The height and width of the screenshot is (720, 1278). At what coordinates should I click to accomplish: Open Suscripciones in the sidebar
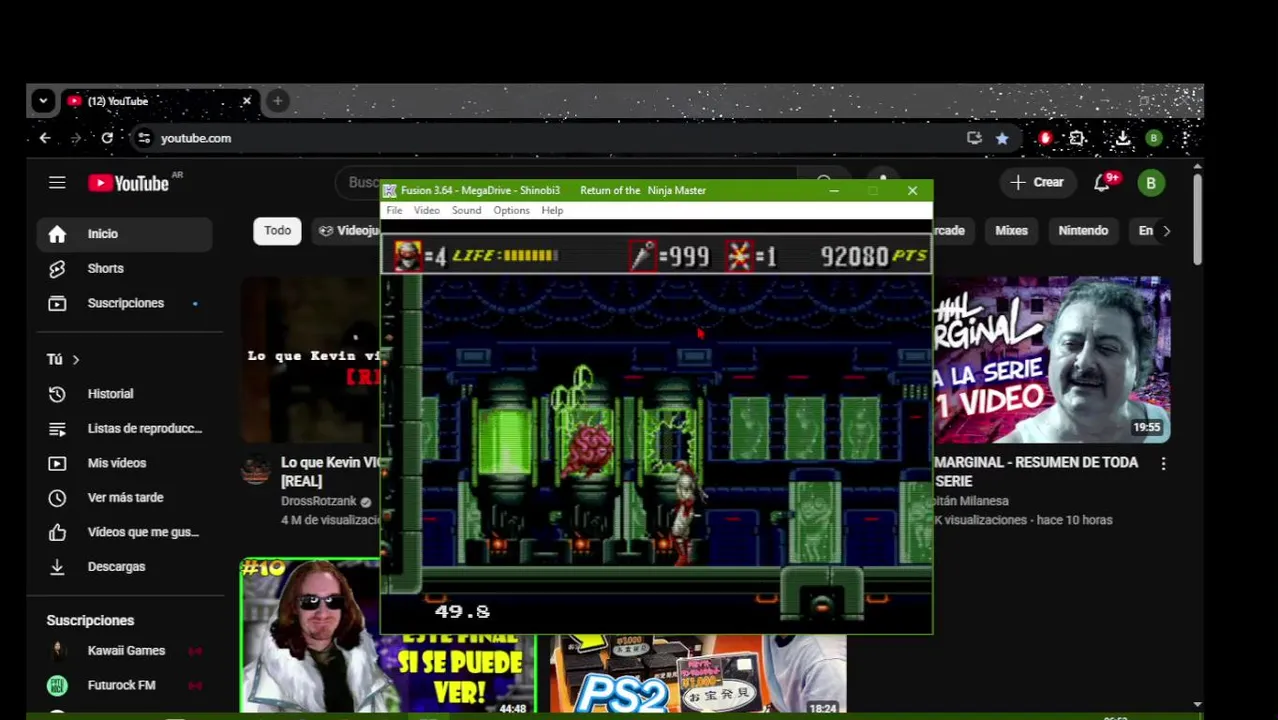125,303
